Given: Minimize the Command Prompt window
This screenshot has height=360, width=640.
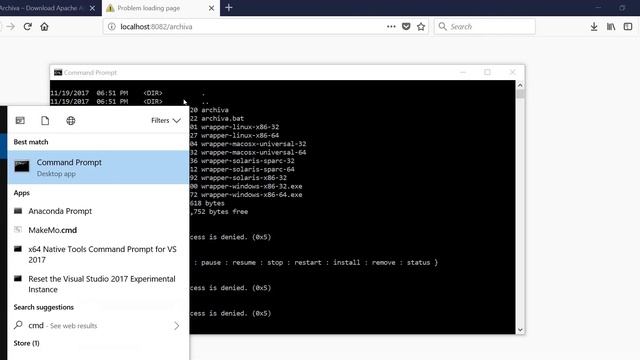Looking at the screenshot, I should pyautogui.click(x=462, y=72).
